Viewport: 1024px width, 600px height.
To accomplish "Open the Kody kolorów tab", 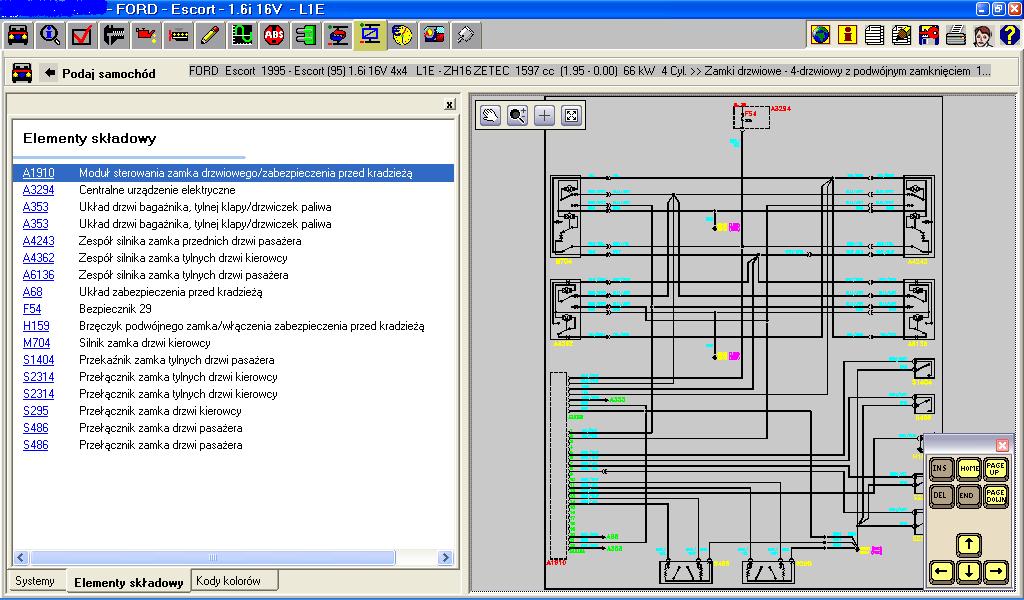I will (x=228, y=580).
